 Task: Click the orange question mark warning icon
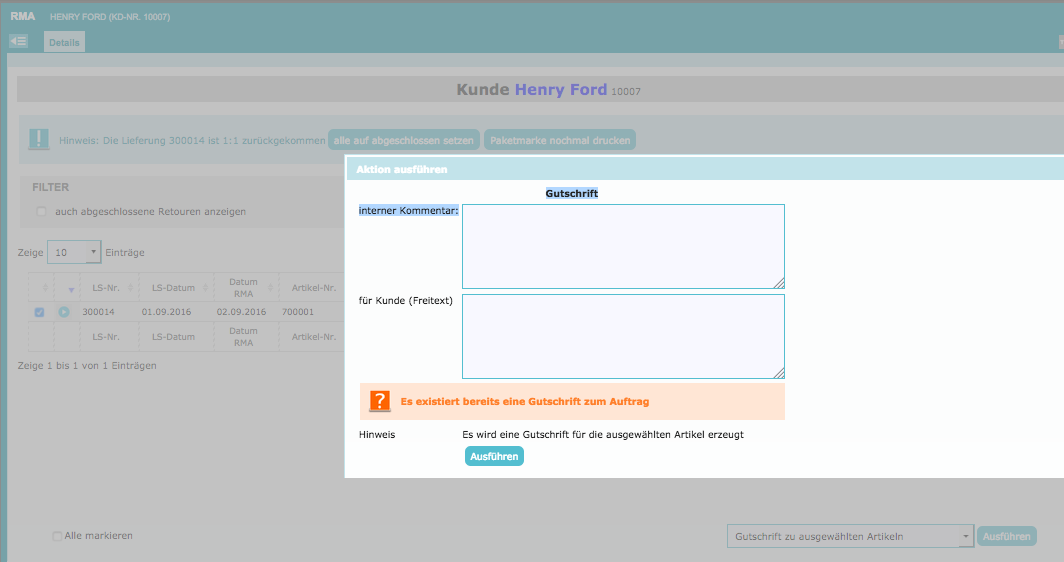tap(380, 401)
